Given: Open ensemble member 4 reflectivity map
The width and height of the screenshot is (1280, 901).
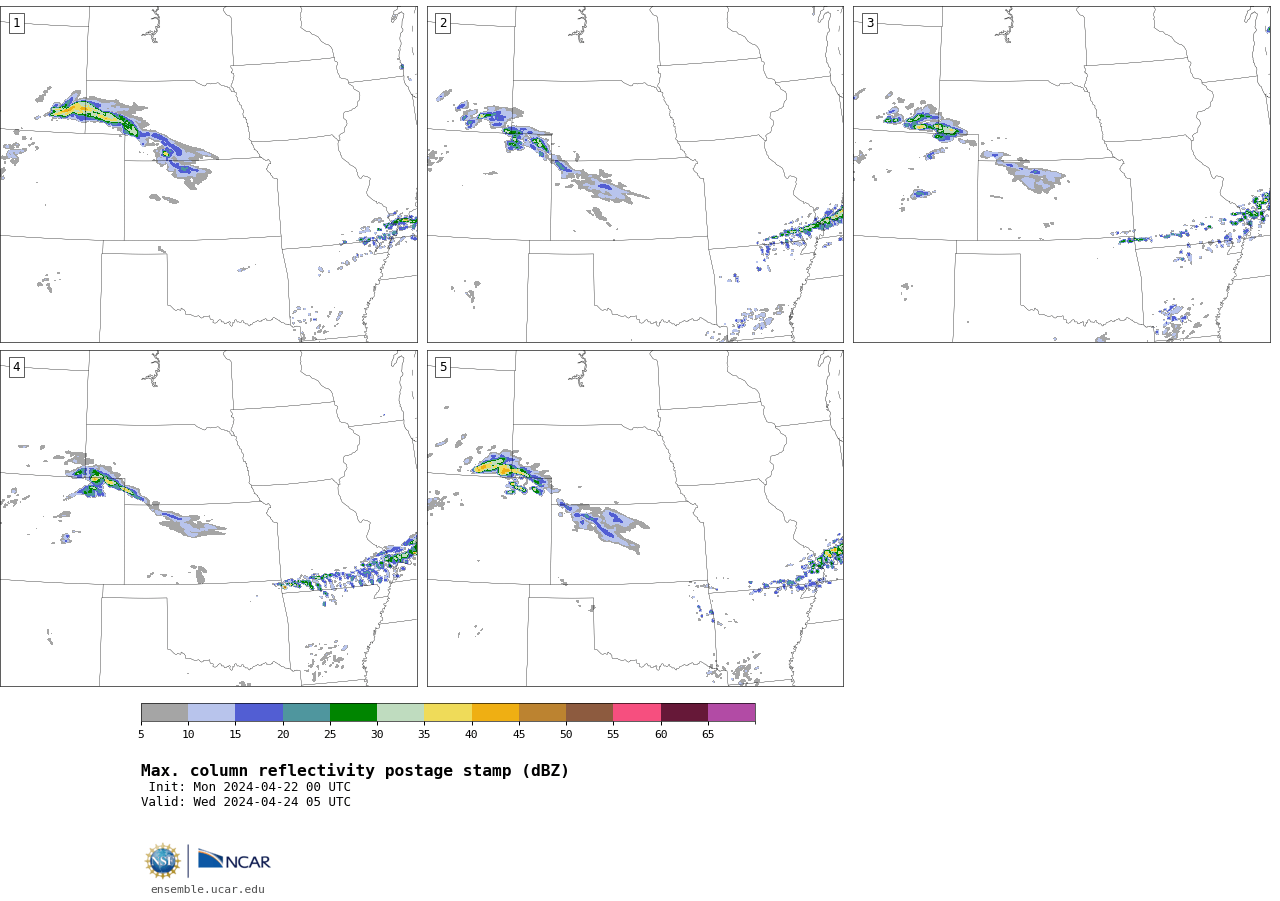Looking at the screenshot, I should coord(208,518).
